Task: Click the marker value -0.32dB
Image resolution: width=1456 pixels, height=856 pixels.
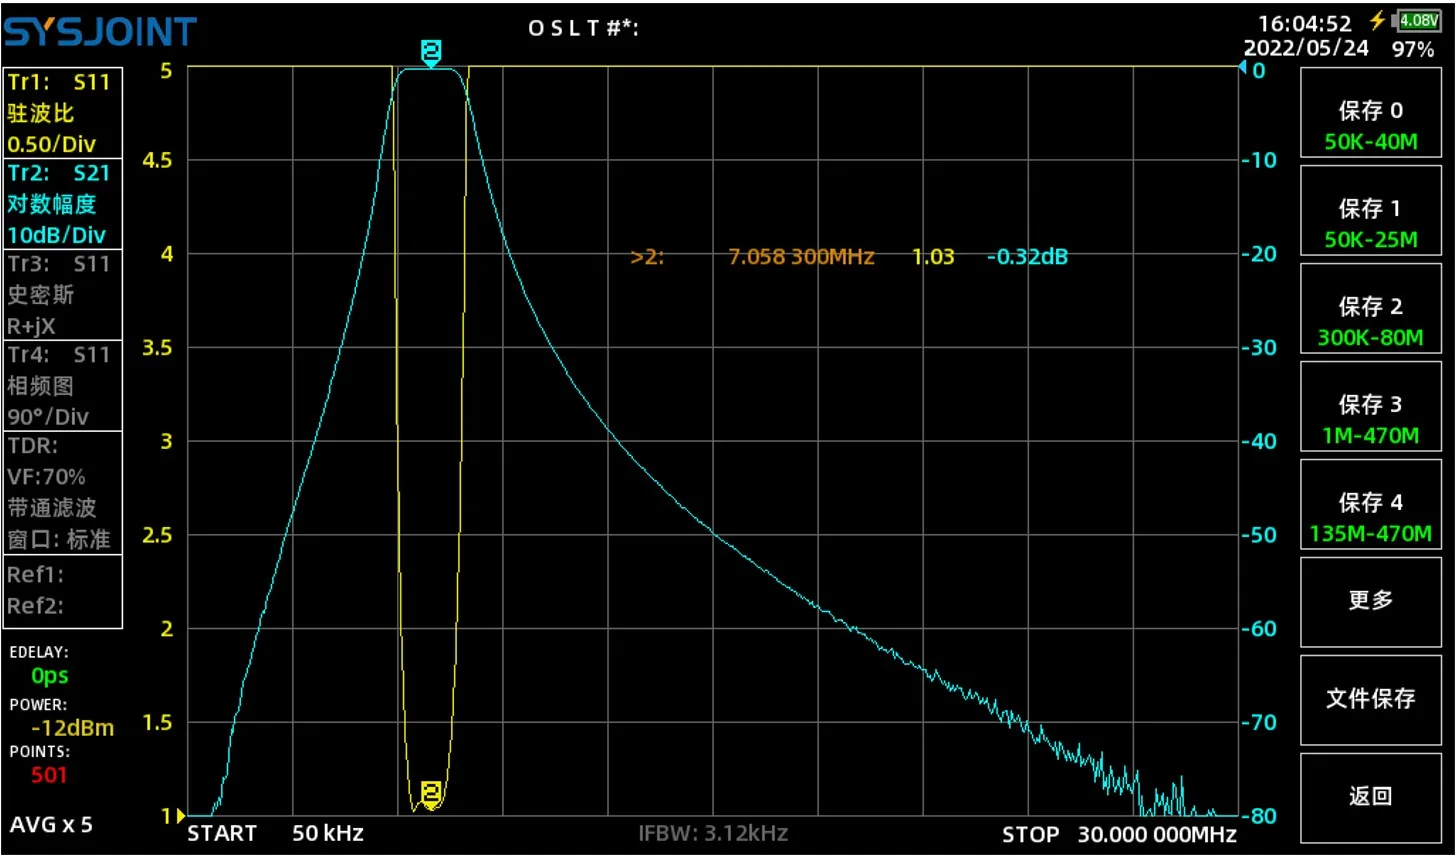Action: click(x=1027, y=257)
